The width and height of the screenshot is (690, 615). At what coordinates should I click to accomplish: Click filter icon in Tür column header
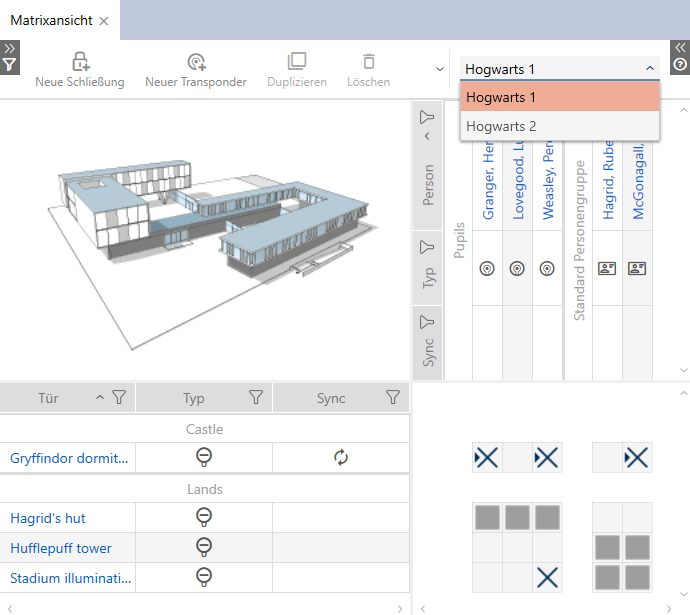coord(119,398)
